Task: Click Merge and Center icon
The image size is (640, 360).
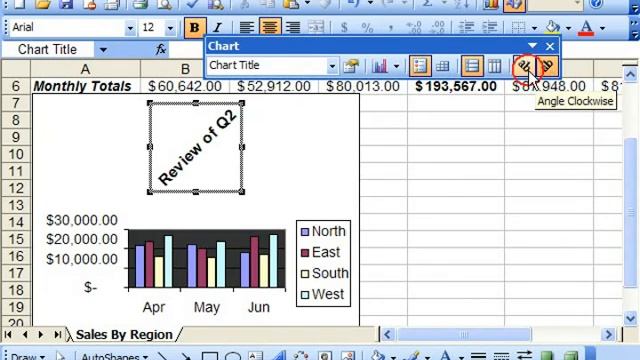Action: tap(316, 27)
